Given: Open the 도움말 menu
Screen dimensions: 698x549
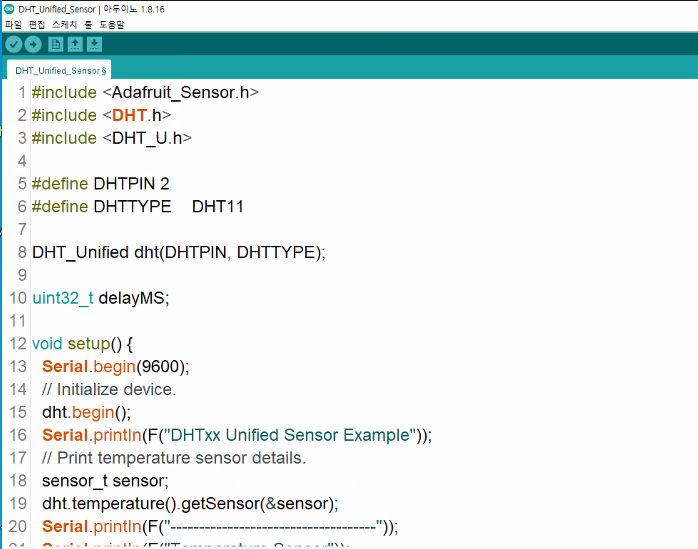Looking at the screenshot, I should 112,24.
